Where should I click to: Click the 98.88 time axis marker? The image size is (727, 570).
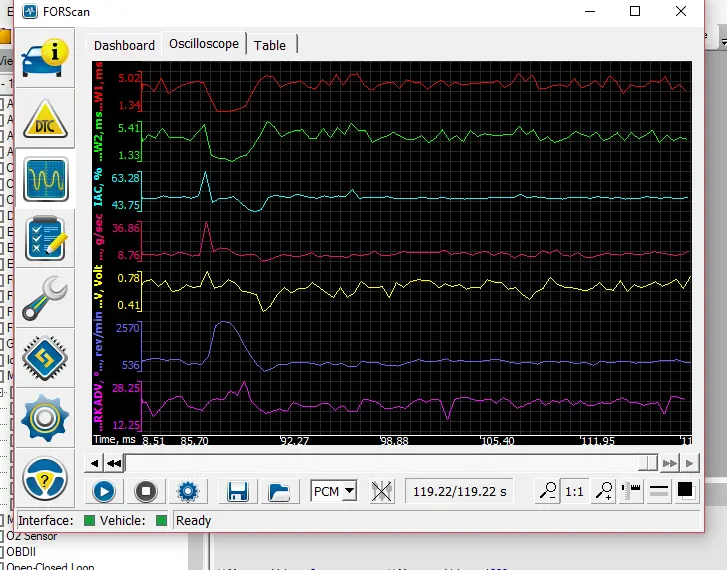395,441
